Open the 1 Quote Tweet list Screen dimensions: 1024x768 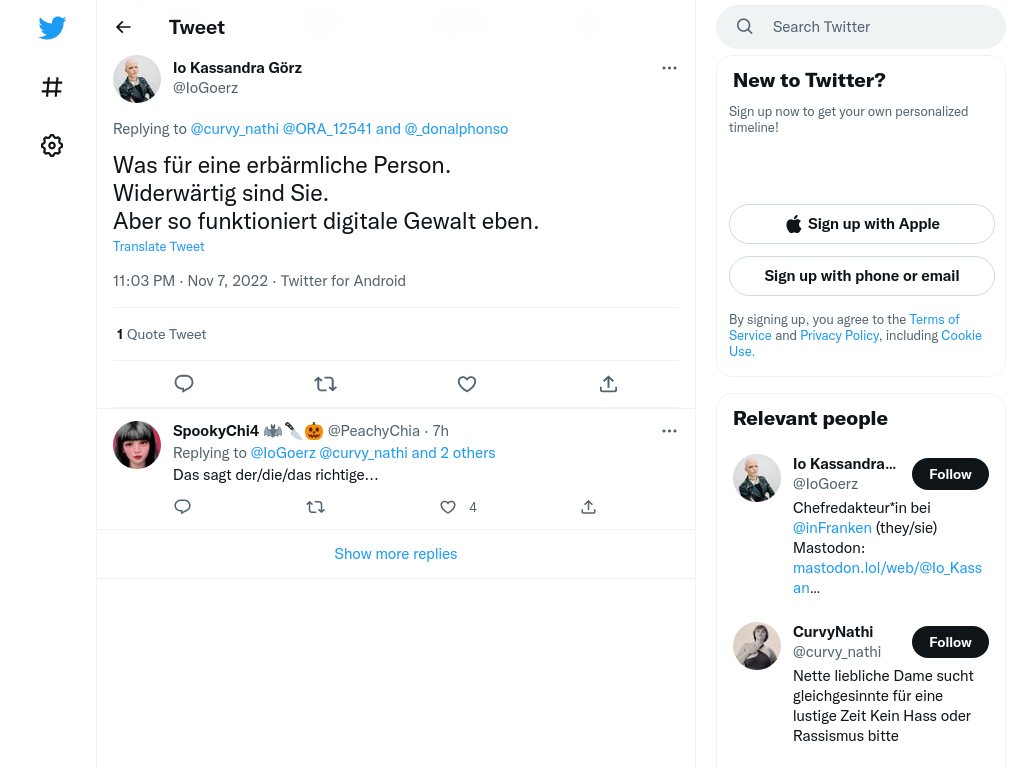161,334
